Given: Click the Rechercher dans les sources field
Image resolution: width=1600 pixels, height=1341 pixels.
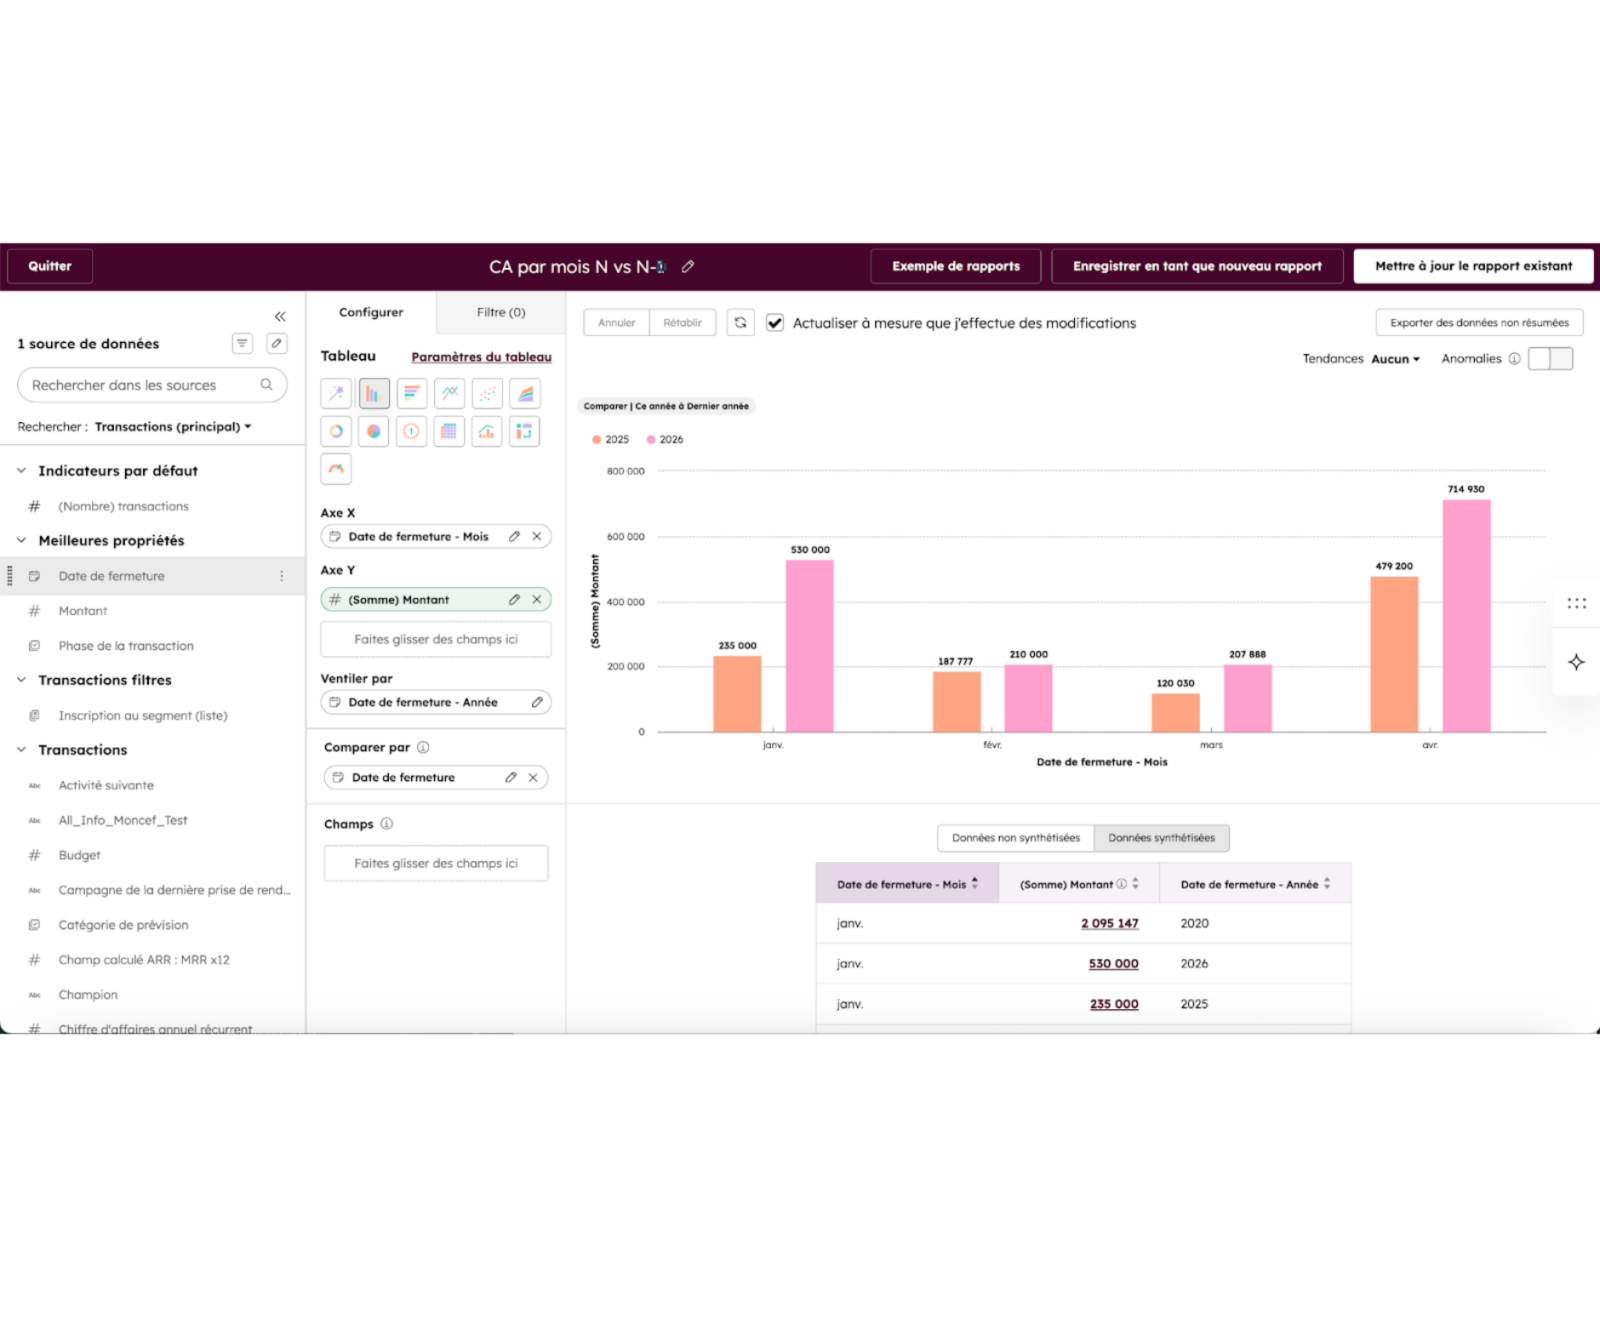Looking at the screenshot, I should pos(152,385).
